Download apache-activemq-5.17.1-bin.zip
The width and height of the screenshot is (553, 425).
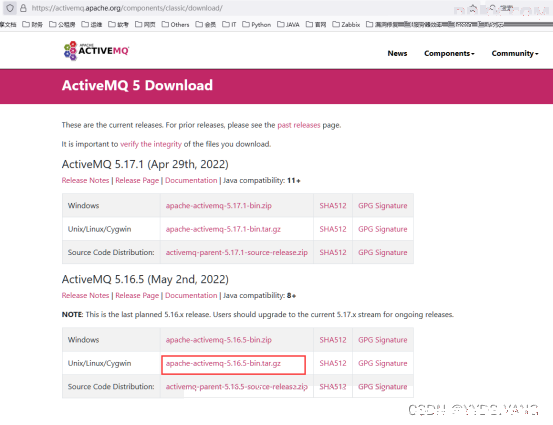tap(219, 206)
